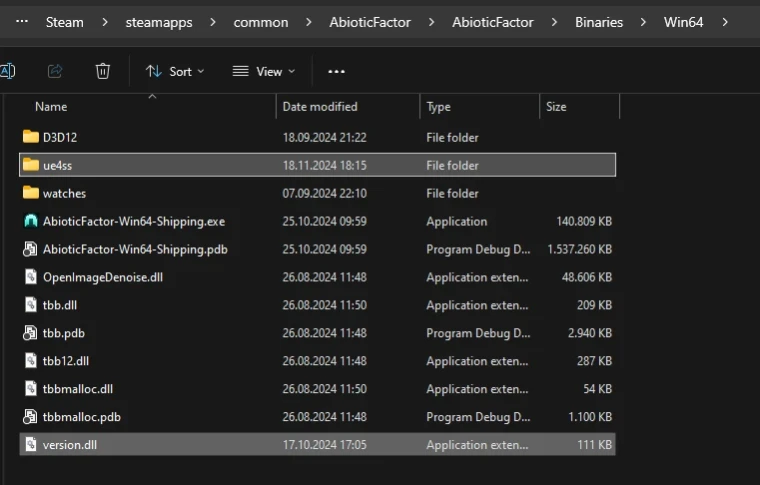
Task: Select AbioticFactor-Win64-Shipping.exe file name
Action: point(134,221)
